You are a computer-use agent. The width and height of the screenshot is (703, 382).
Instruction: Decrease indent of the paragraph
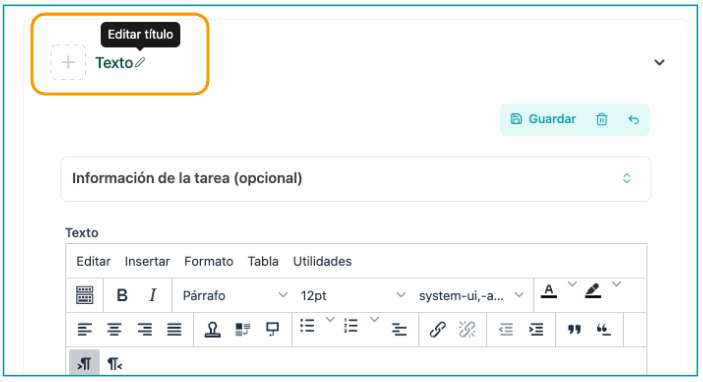(506, 330)
